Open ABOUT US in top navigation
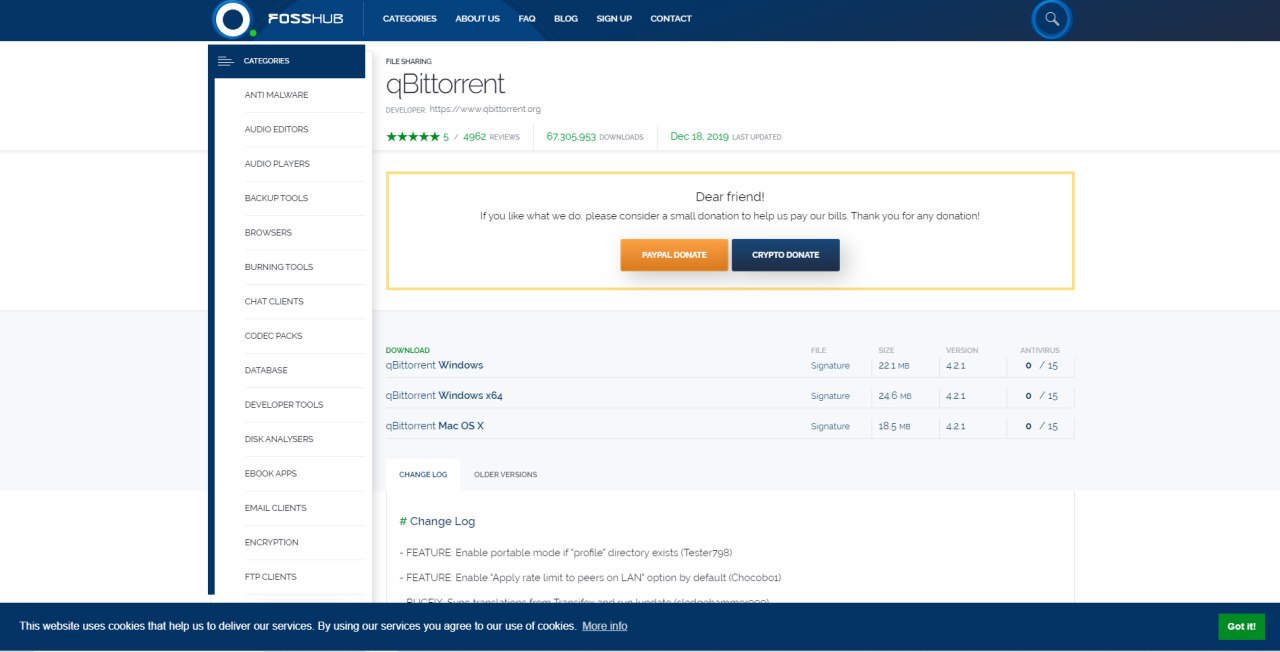 click(477, 19)
